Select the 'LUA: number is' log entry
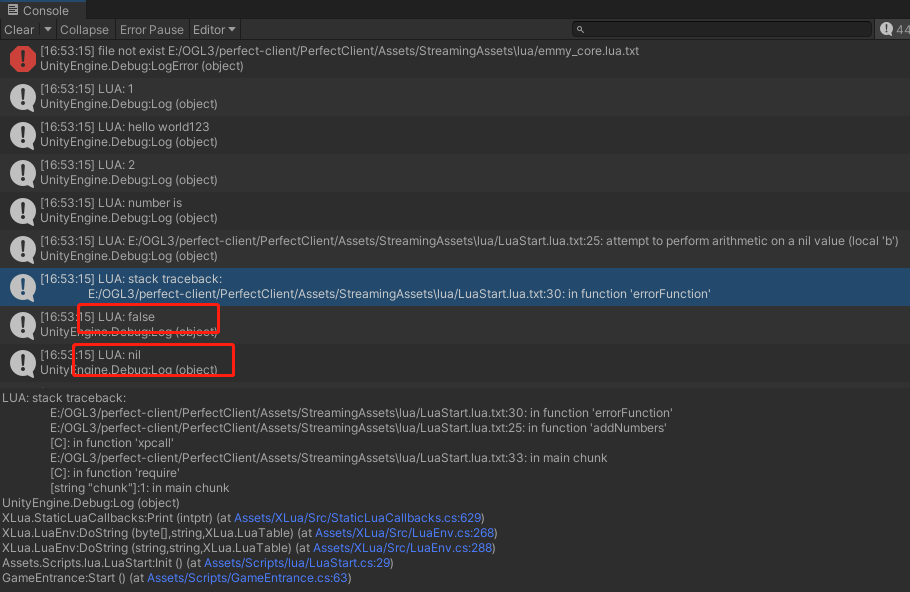This screenshot has width=910, height=592. click(x=455, y=211)
